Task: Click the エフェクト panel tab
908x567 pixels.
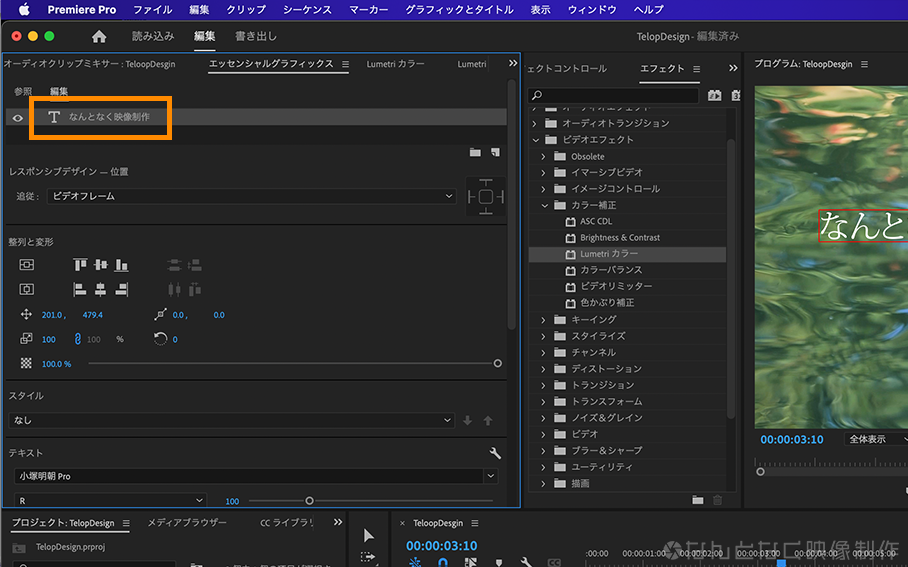Action: click(x=662, y=68)
